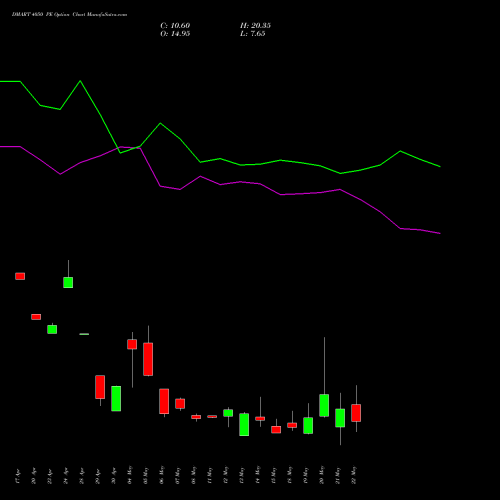This screenshot has height=500, width=500.
Task: Click the green candle above 24 Apr
Action: coord(68,282)
